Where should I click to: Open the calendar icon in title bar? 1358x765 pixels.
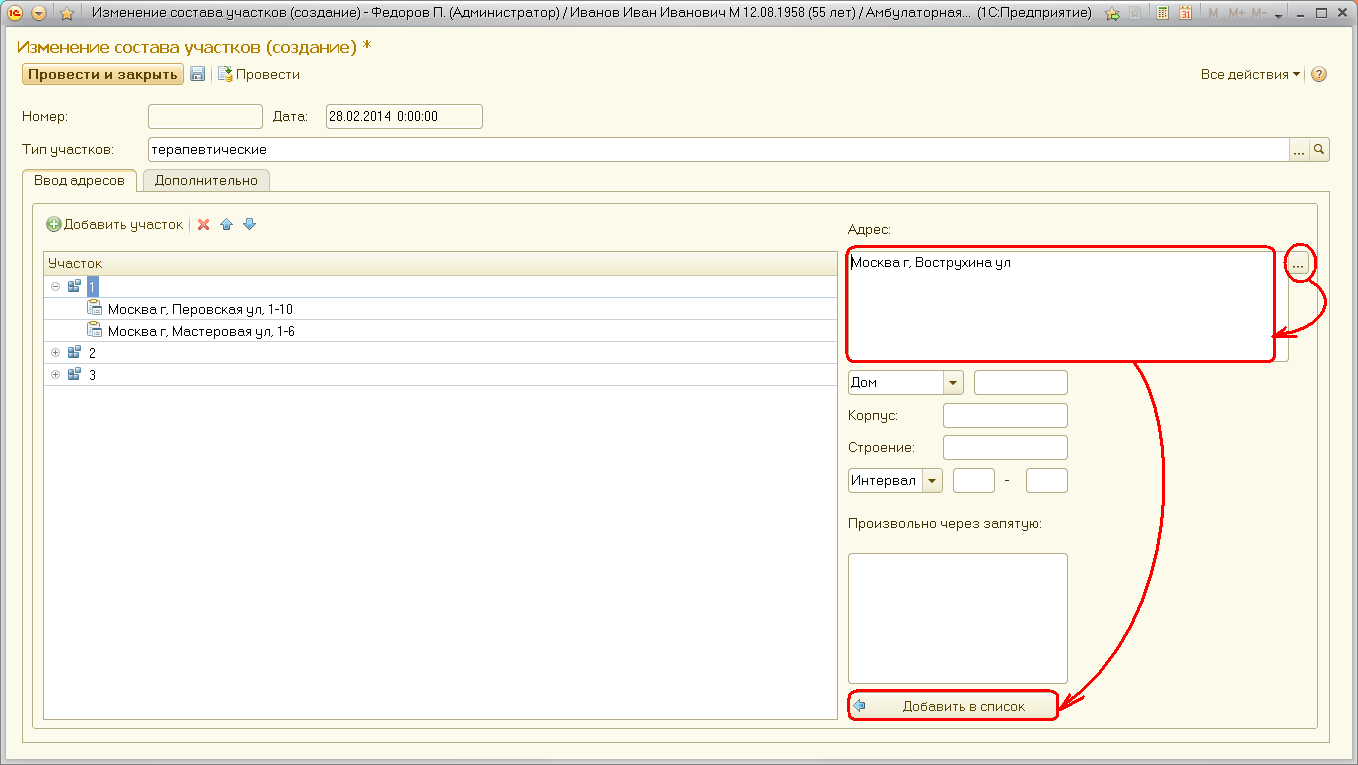(x=1185, y=14)
